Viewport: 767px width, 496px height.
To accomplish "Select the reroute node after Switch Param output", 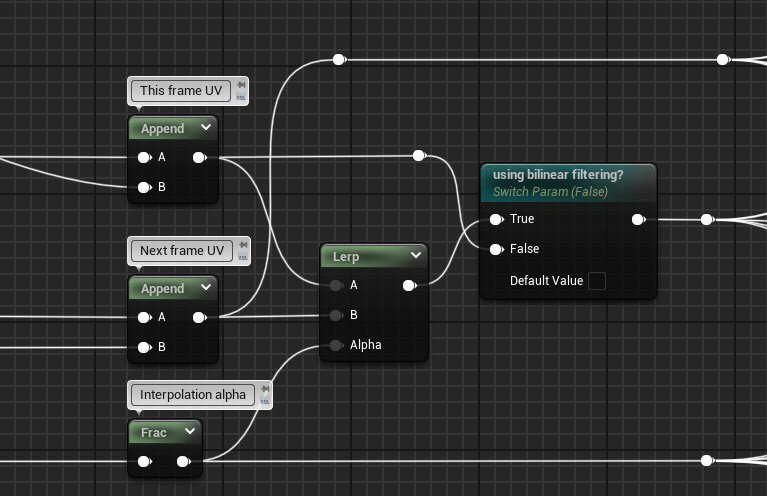I will (x=706, y=220).
